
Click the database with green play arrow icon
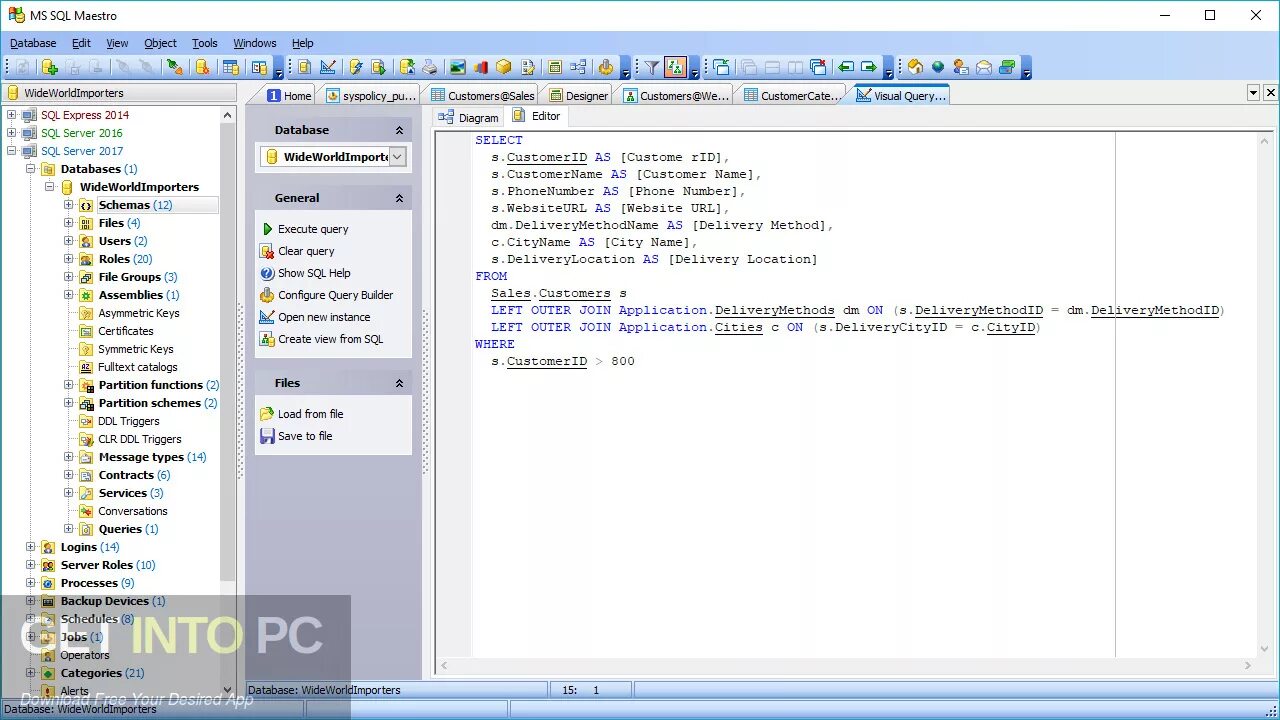(378, 67)
